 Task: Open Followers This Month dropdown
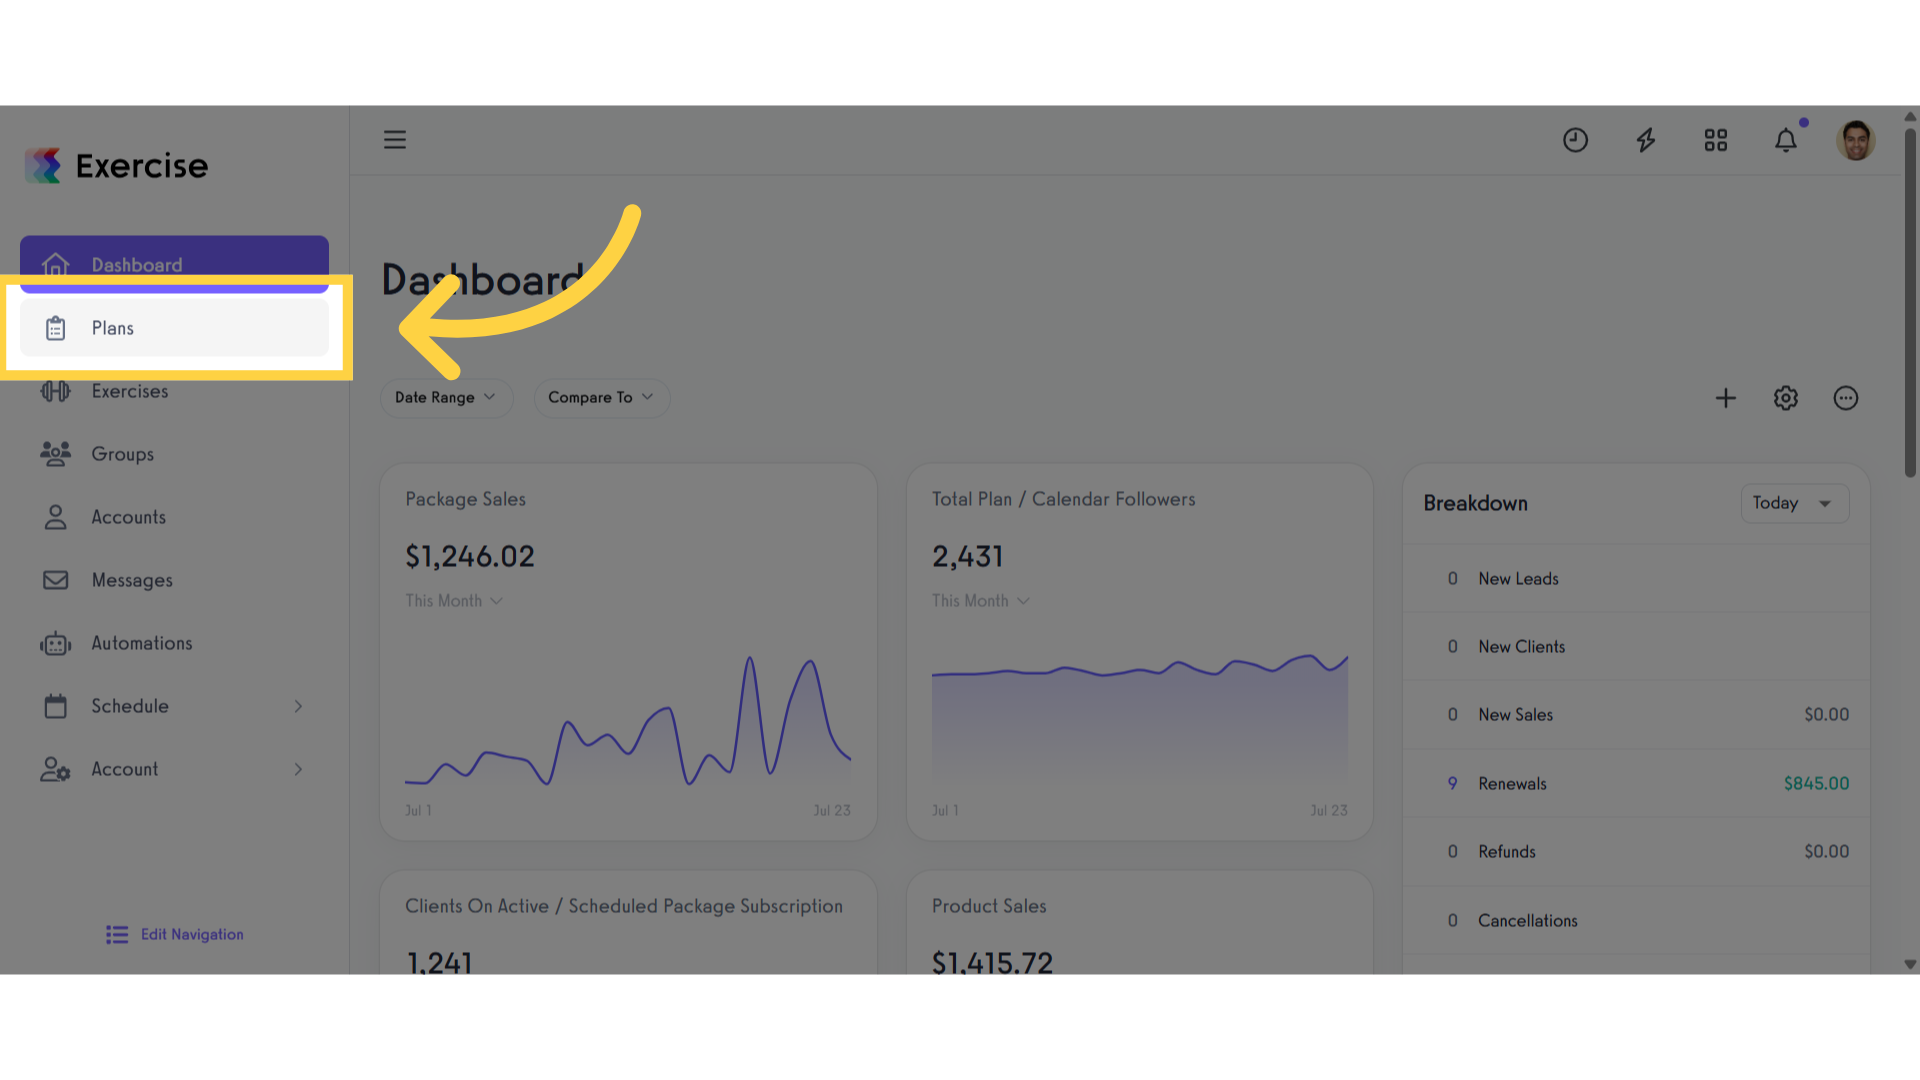981,601
